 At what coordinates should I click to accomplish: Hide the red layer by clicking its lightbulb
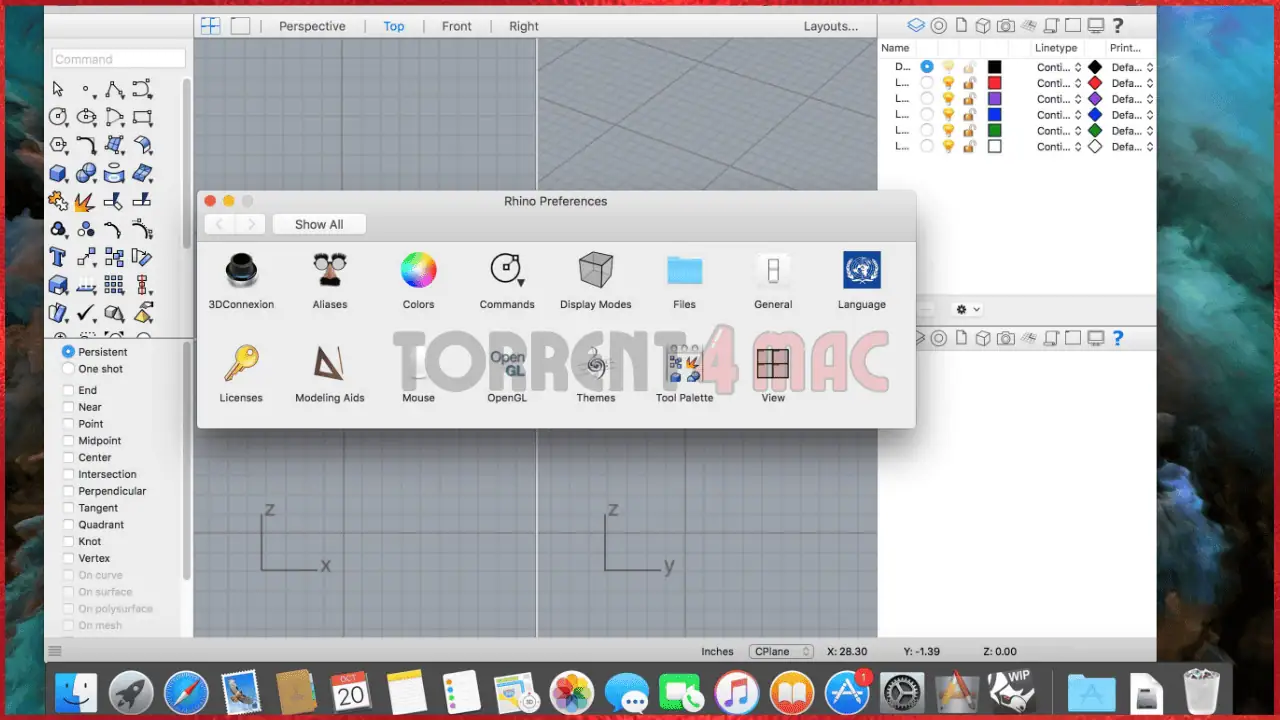[x=948, y=82]
